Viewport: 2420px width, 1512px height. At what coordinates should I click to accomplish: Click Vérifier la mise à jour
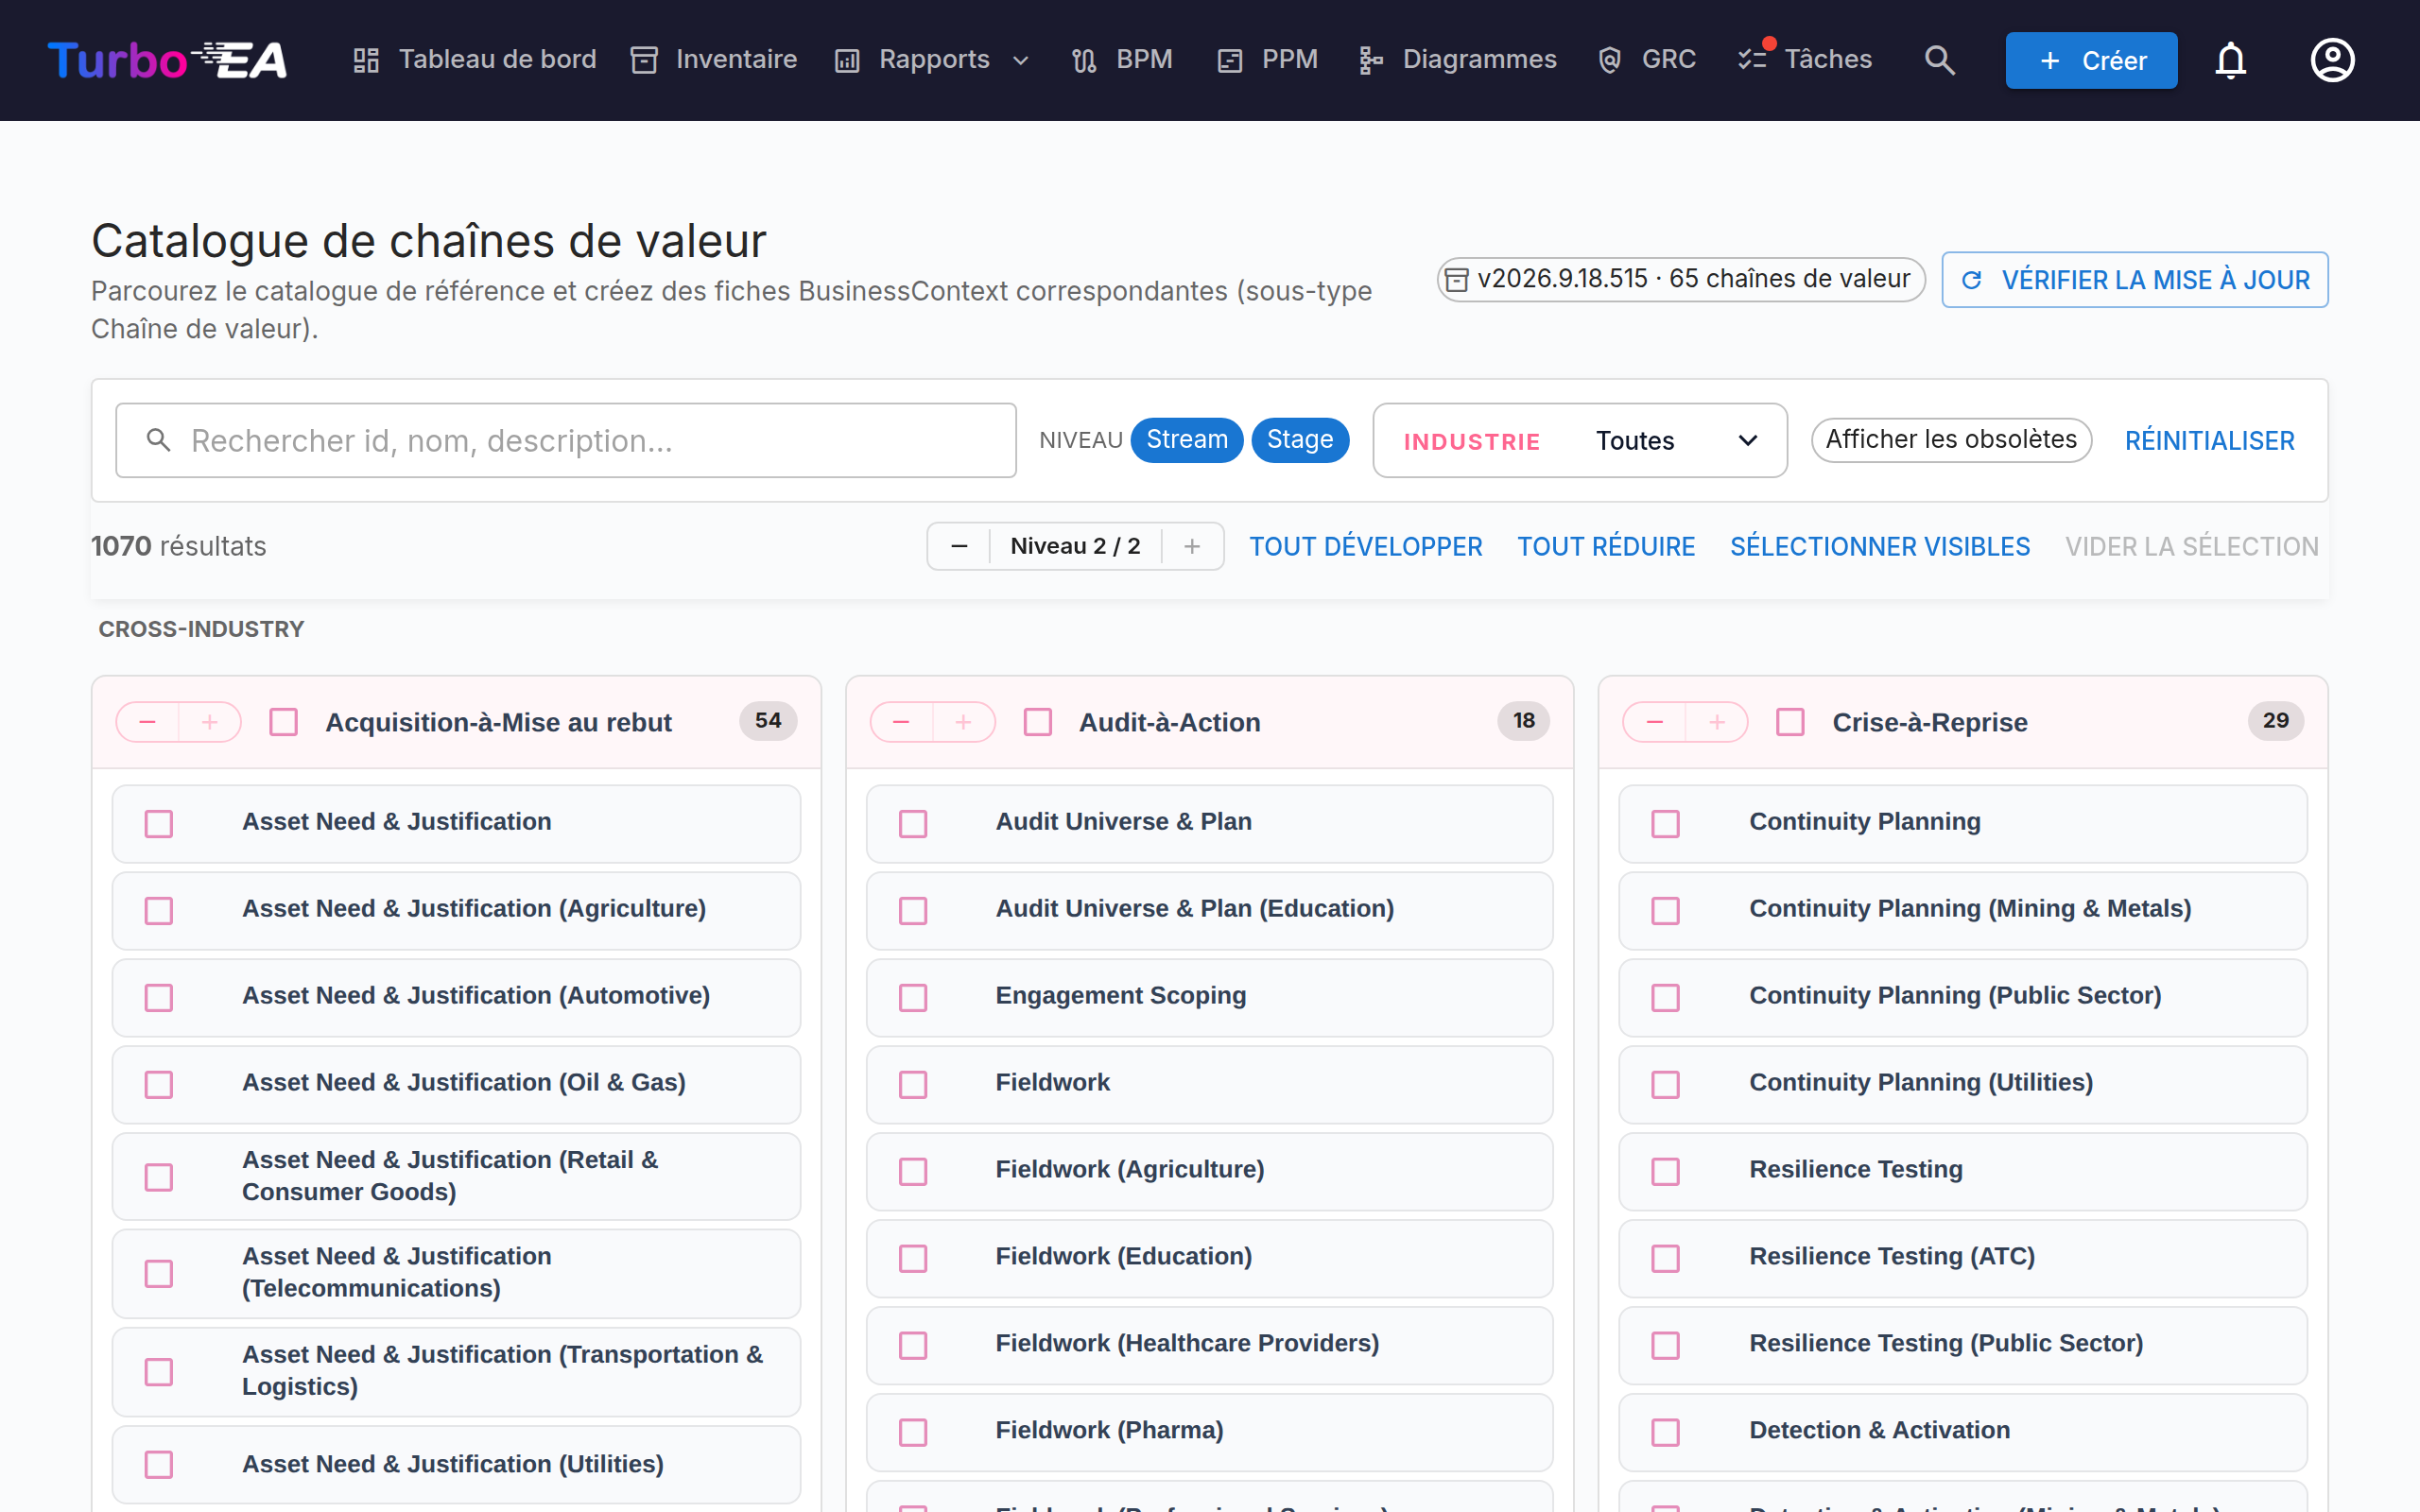tap(2134, 280)
